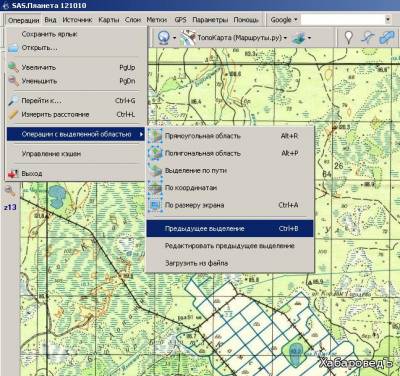Click the path drawing icon in toolbar

coord(367,37)
